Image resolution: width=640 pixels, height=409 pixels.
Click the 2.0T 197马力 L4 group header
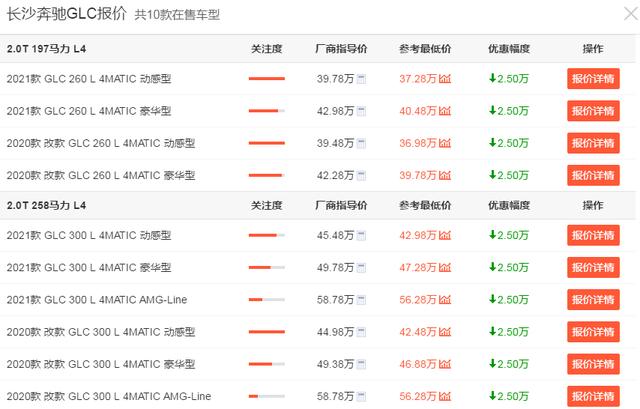47,49
